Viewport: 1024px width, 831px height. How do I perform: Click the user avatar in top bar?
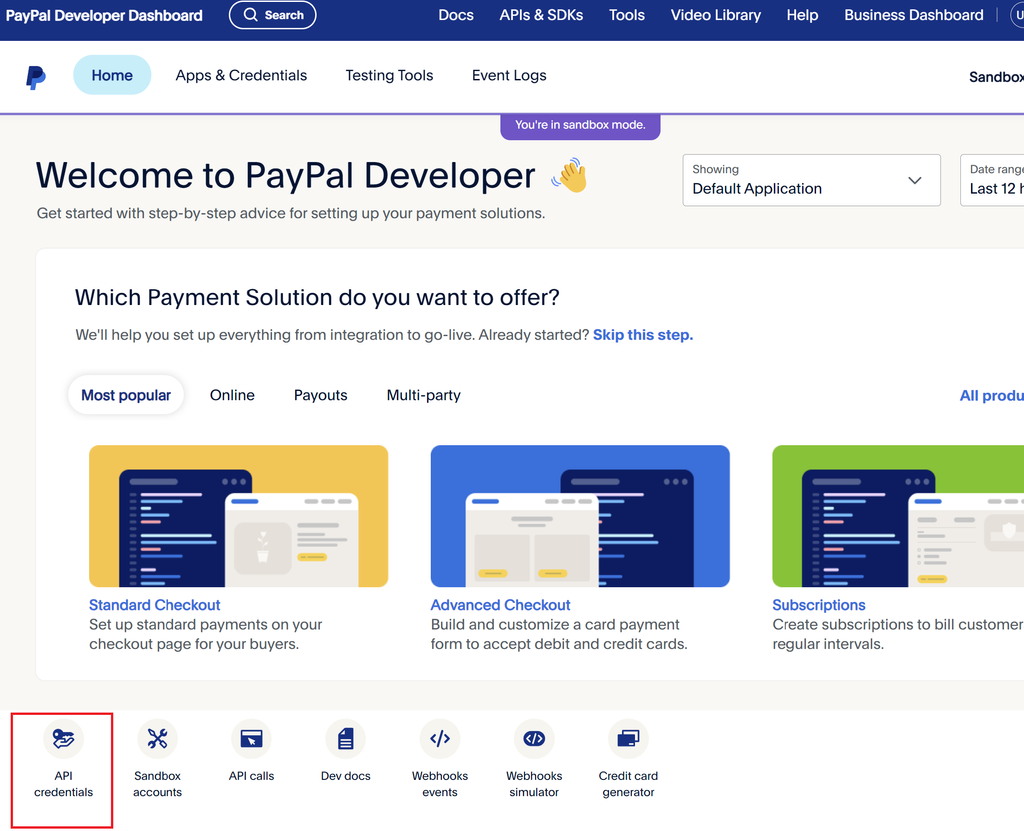[x=1017, y=15]
